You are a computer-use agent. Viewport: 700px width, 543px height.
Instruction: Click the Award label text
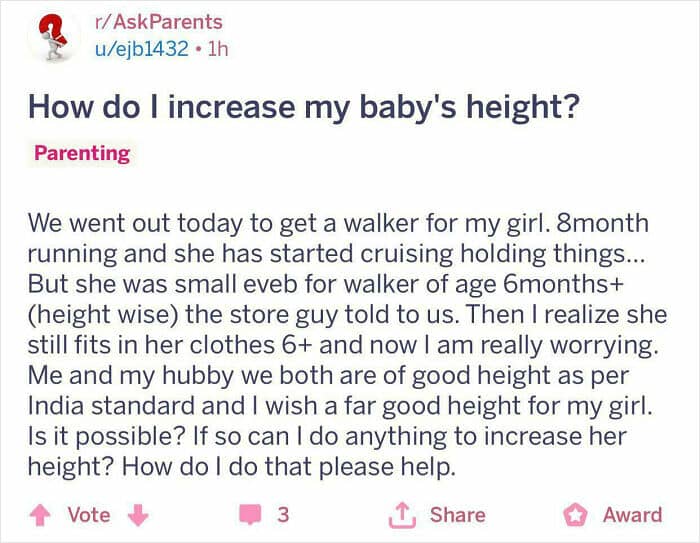[632, 515]
